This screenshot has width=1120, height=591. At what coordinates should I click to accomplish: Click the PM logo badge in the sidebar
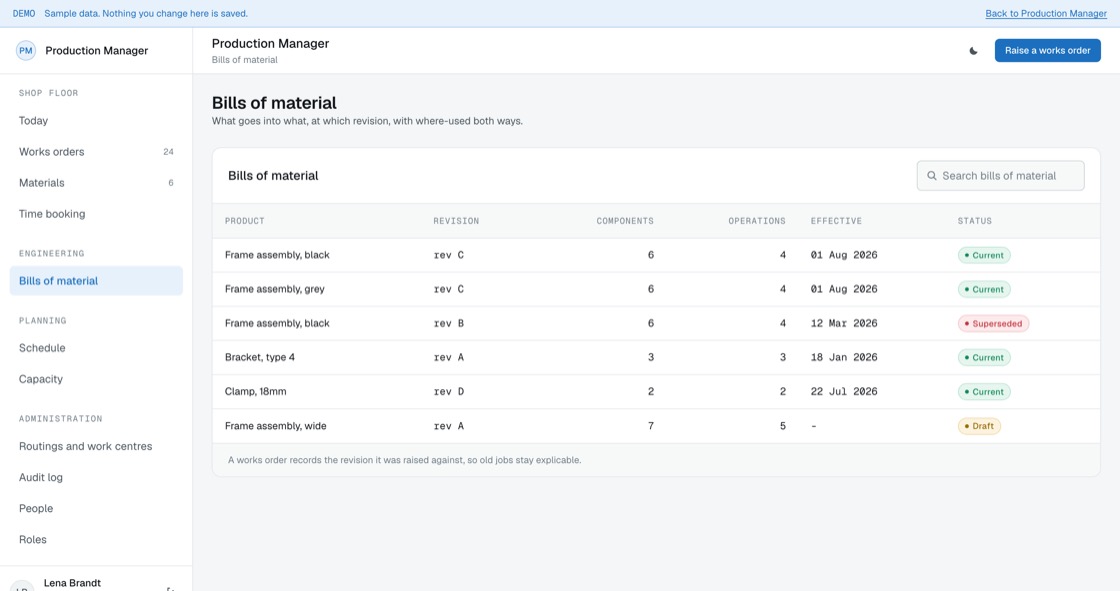tap(26, 51)
